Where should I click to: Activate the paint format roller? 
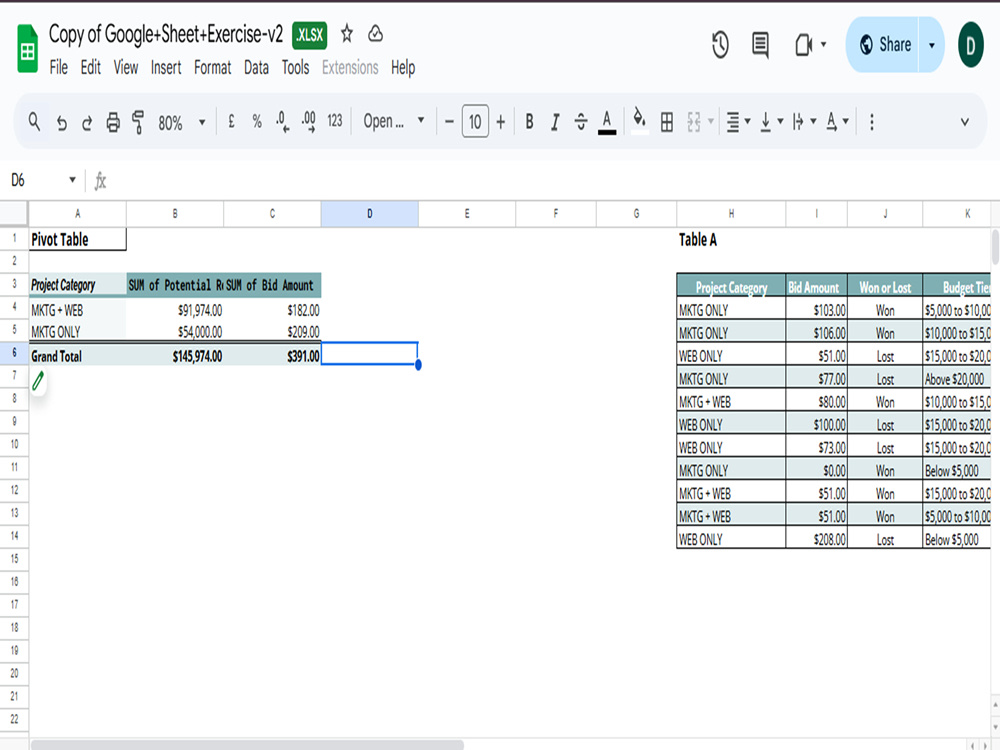138,121
